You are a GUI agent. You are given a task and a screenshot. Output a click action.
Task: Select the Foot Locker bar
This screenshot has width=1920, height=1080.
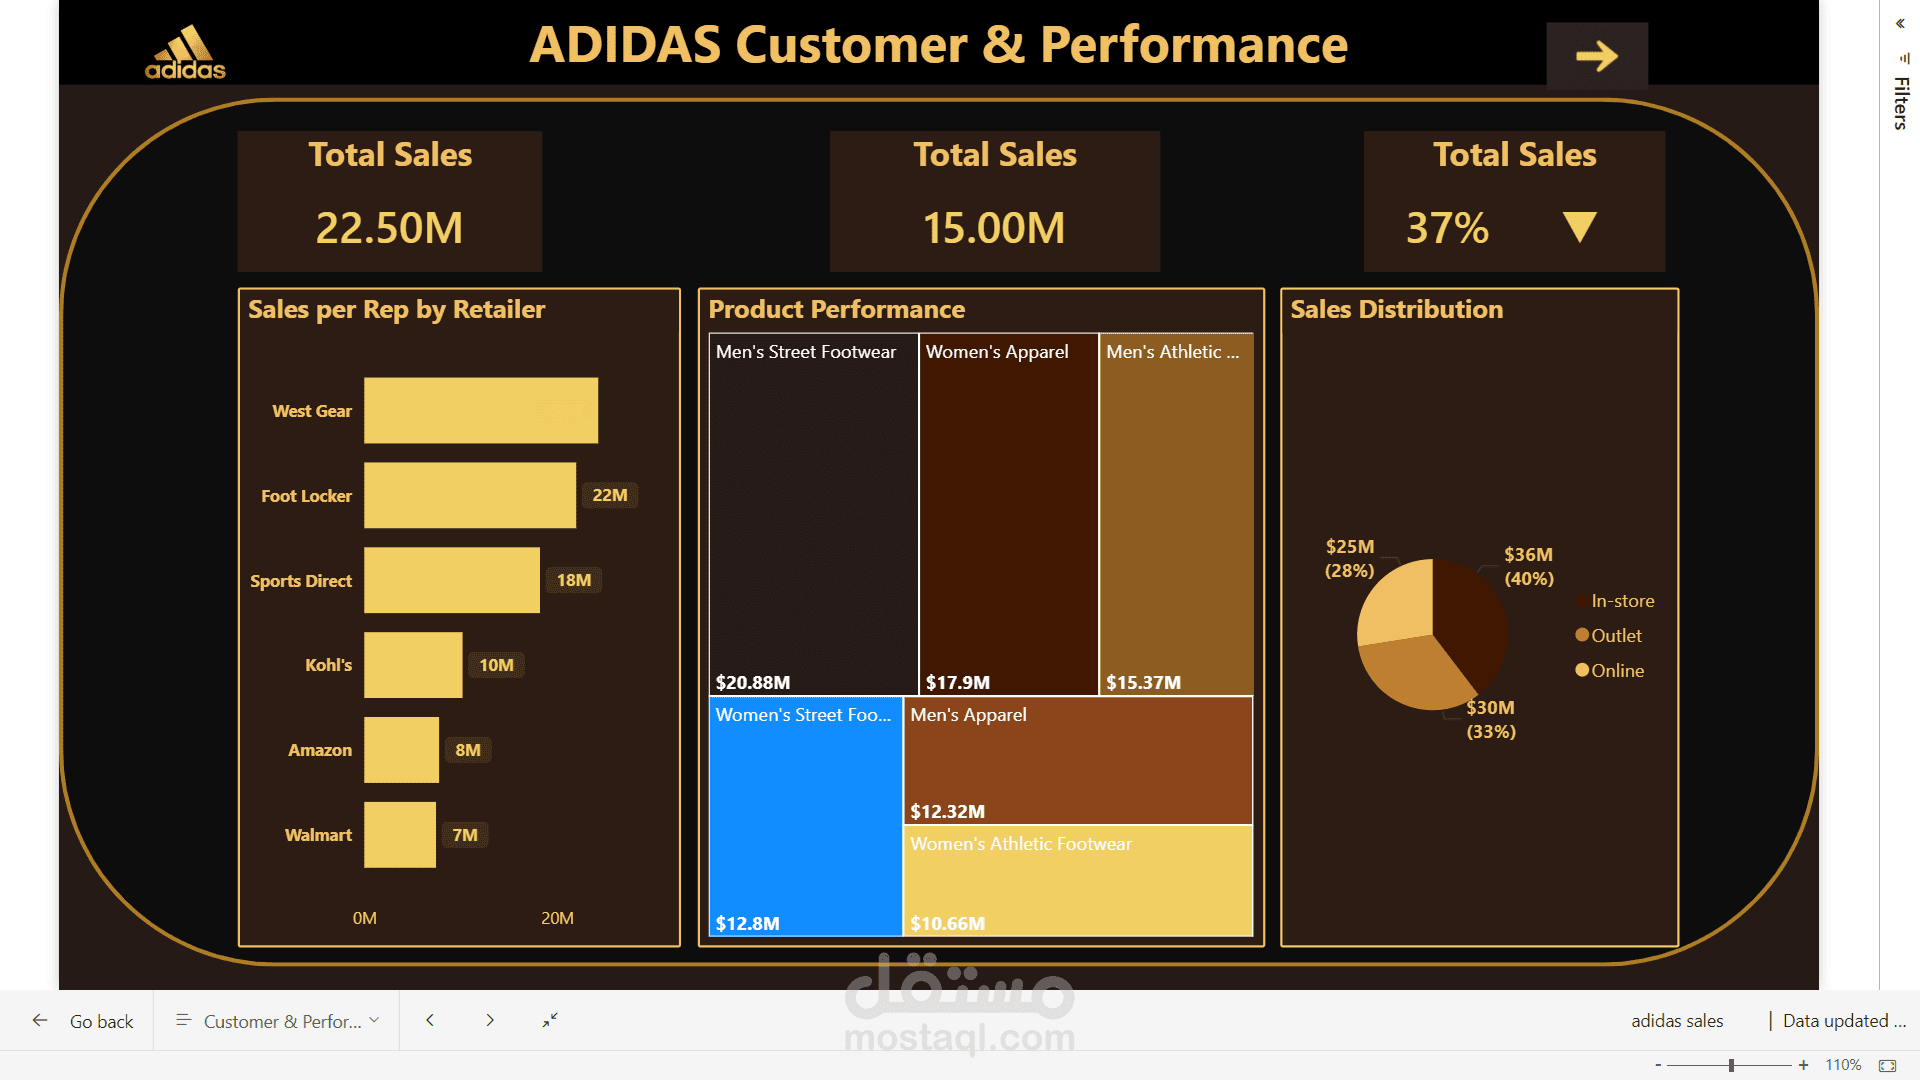(469, 495)
